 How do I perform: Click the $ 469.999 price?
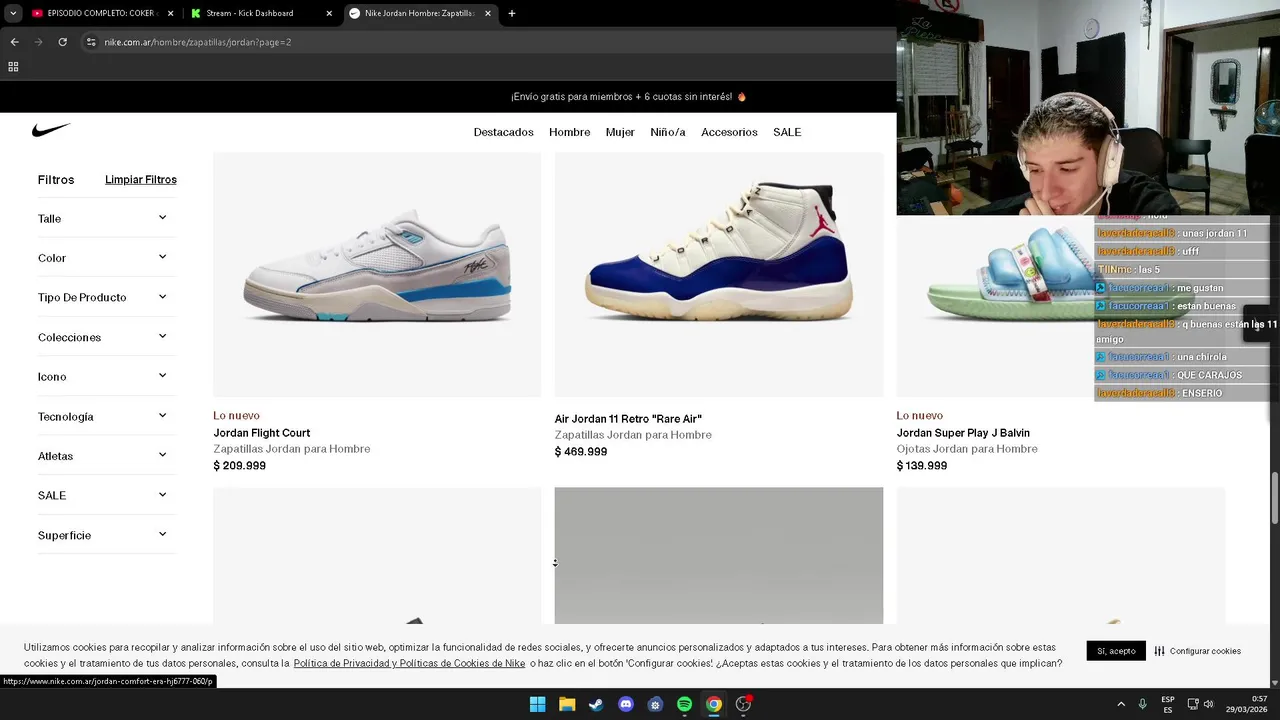pyautogui.click(x=581, y=452)
